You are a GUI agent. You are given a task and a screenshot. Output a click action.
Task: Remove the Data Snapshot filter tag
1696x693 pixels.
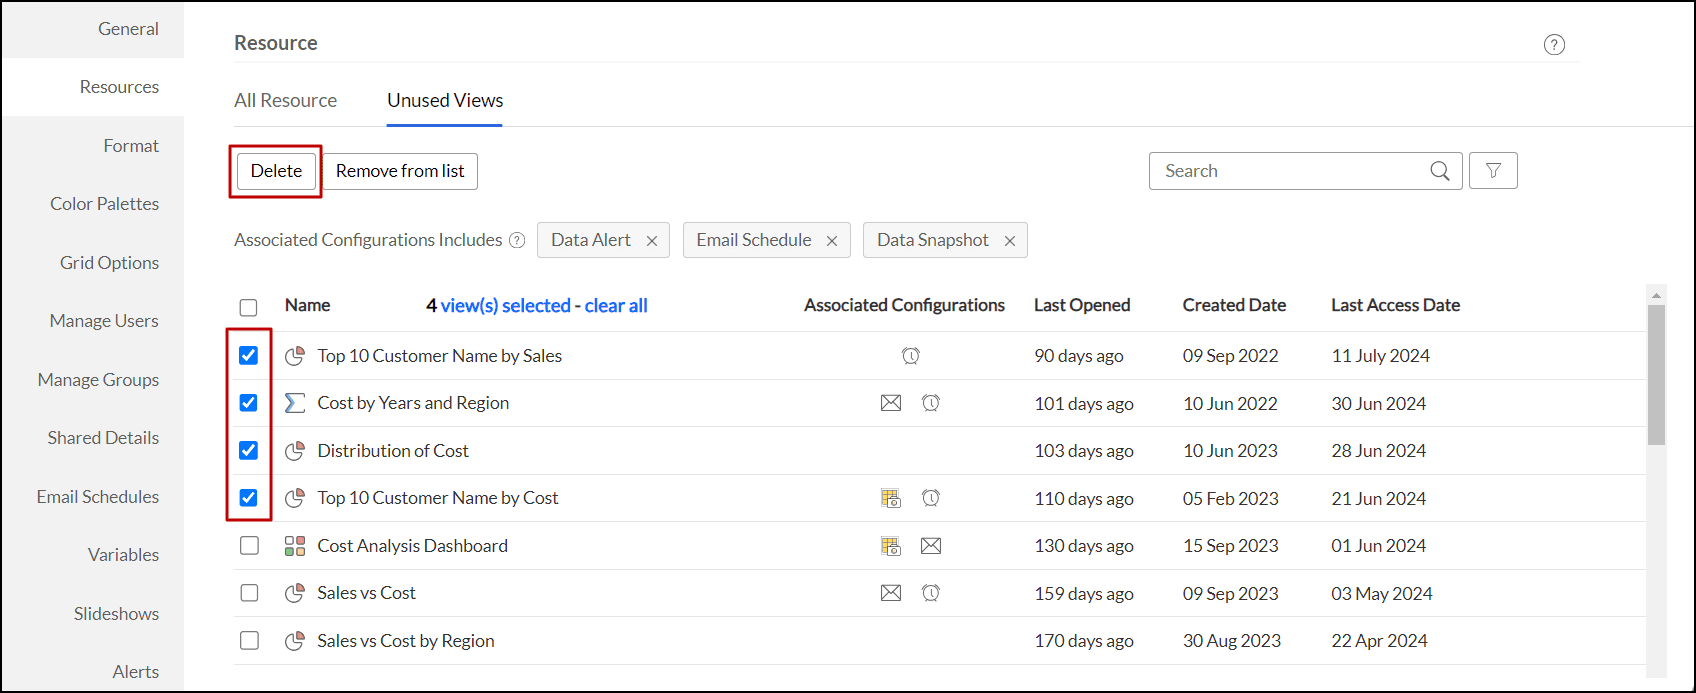pyautogui.click(x=1010, y=241)
